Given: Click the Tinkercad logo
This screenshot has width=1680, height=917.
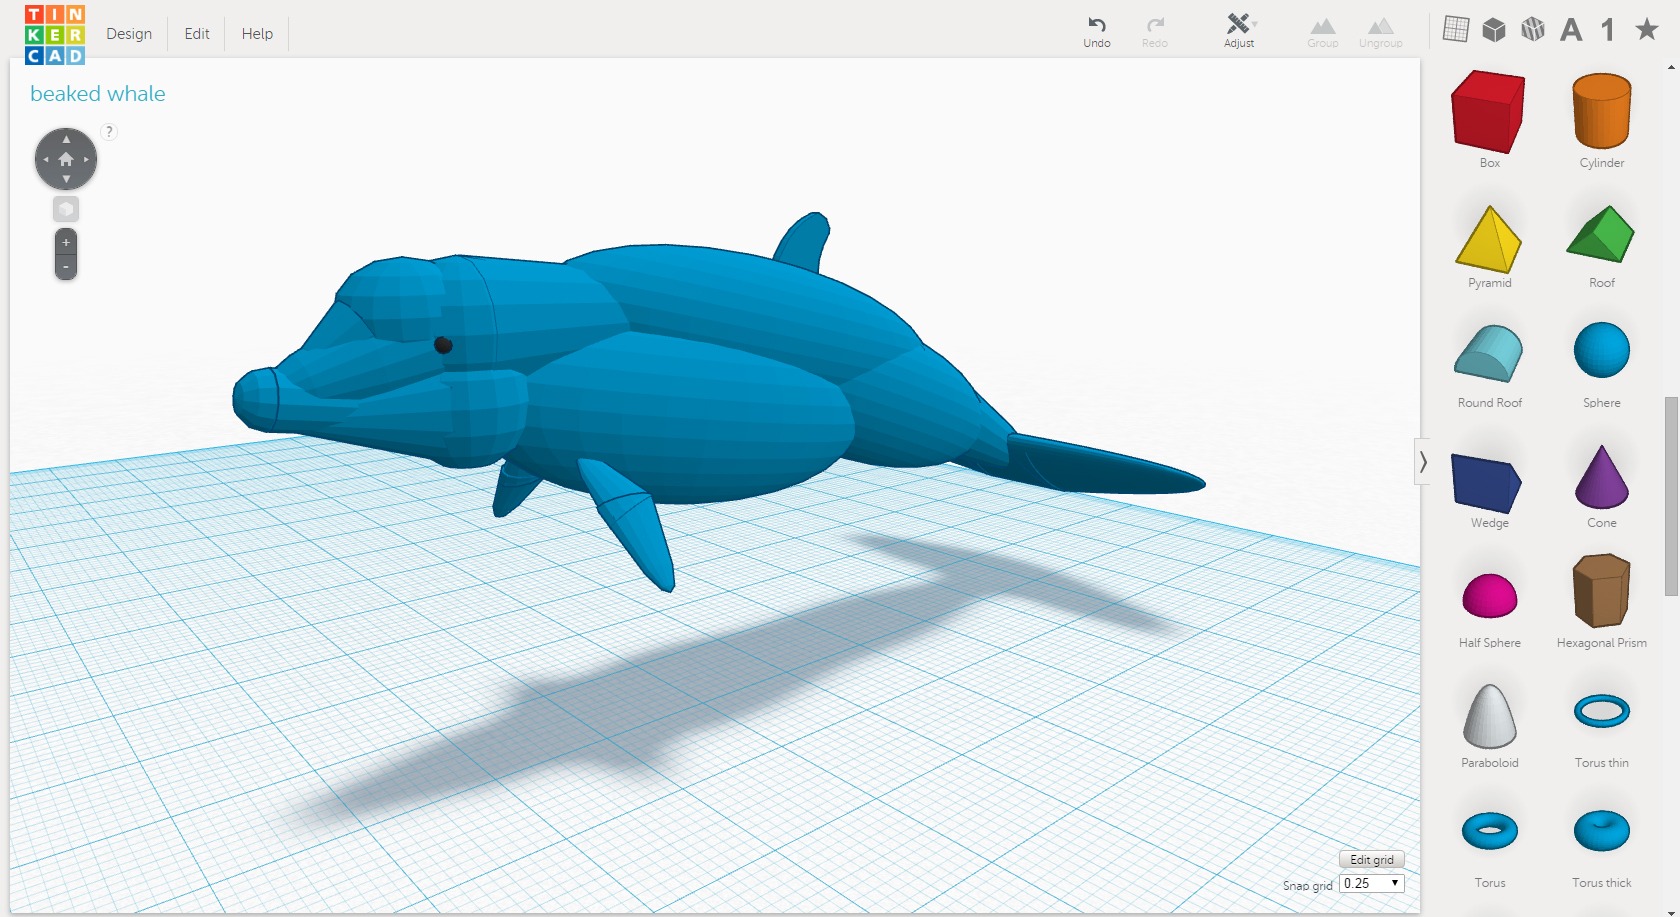Looking at the screenshot, I should pyautogui.click(x=55, y=34).
